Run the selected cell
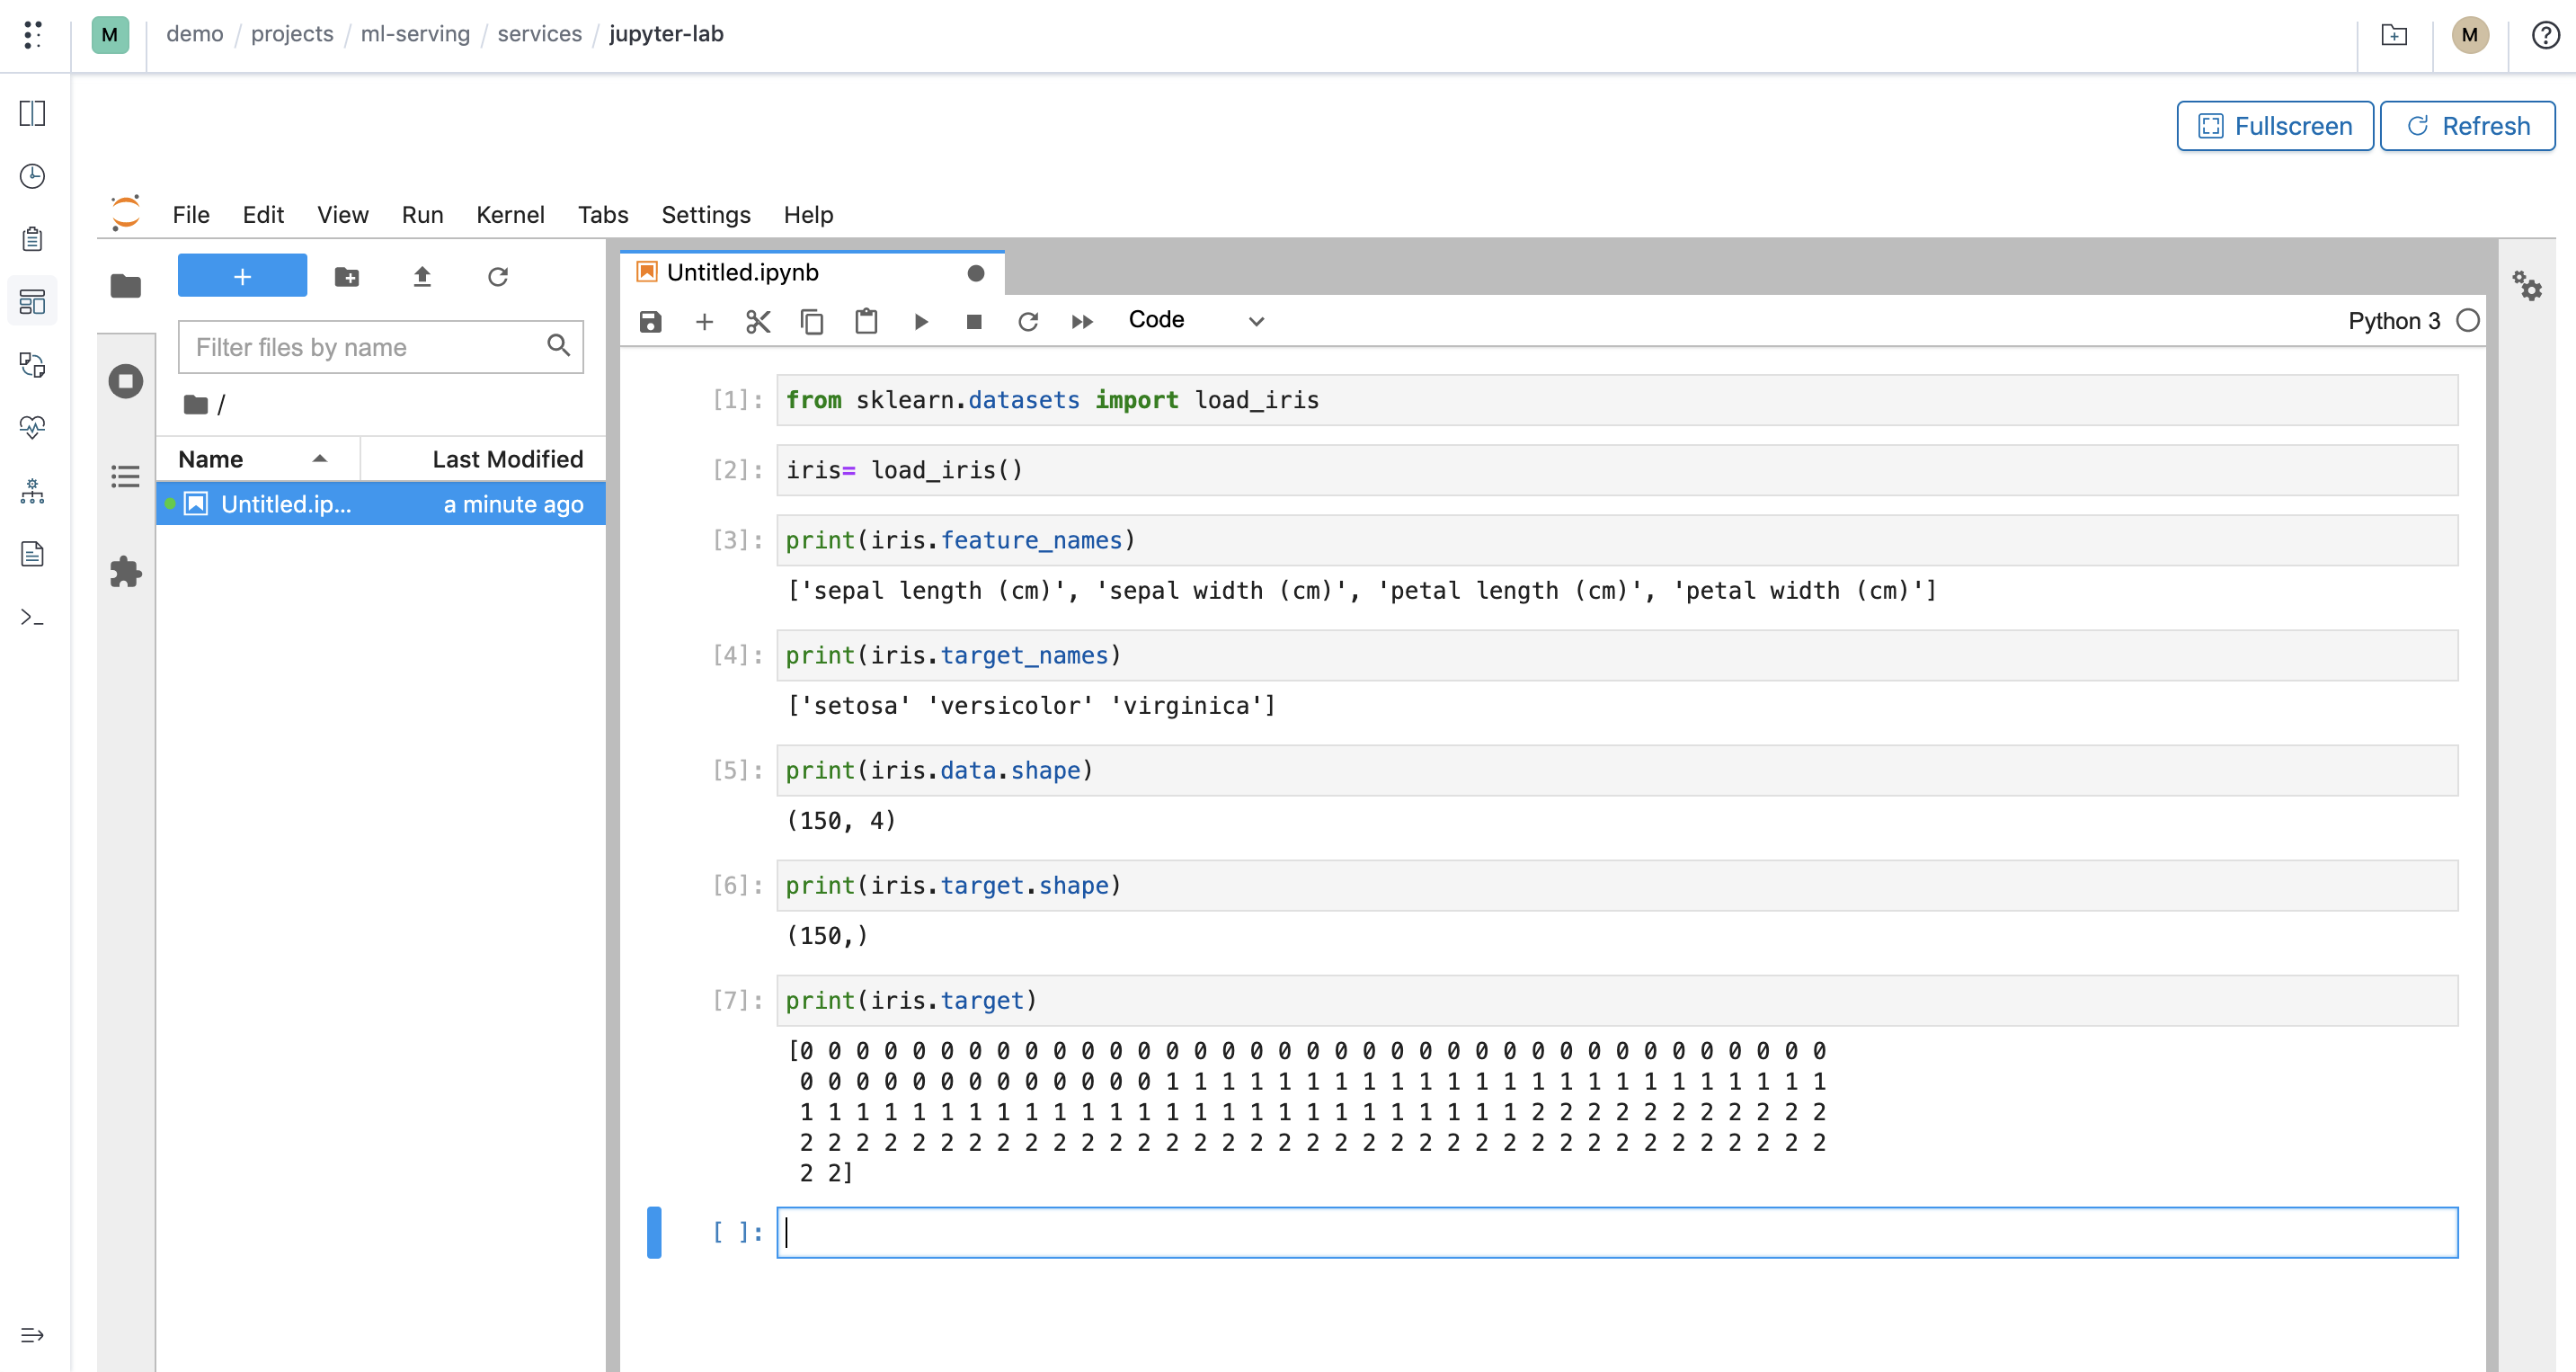Screen dimensions: 2576x1372 921,321
